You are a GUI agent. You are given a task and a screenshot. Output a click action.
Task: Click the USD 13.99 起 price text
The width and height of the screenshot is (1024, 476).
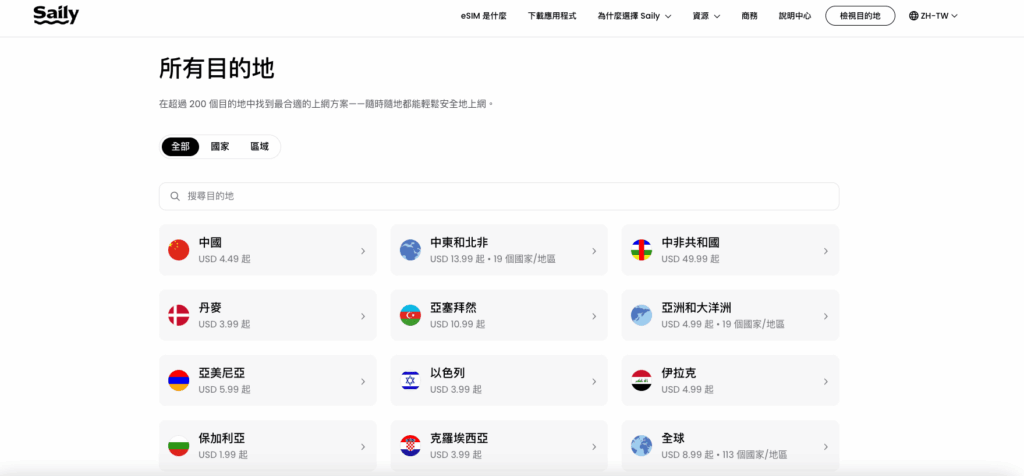pos(457,259)
